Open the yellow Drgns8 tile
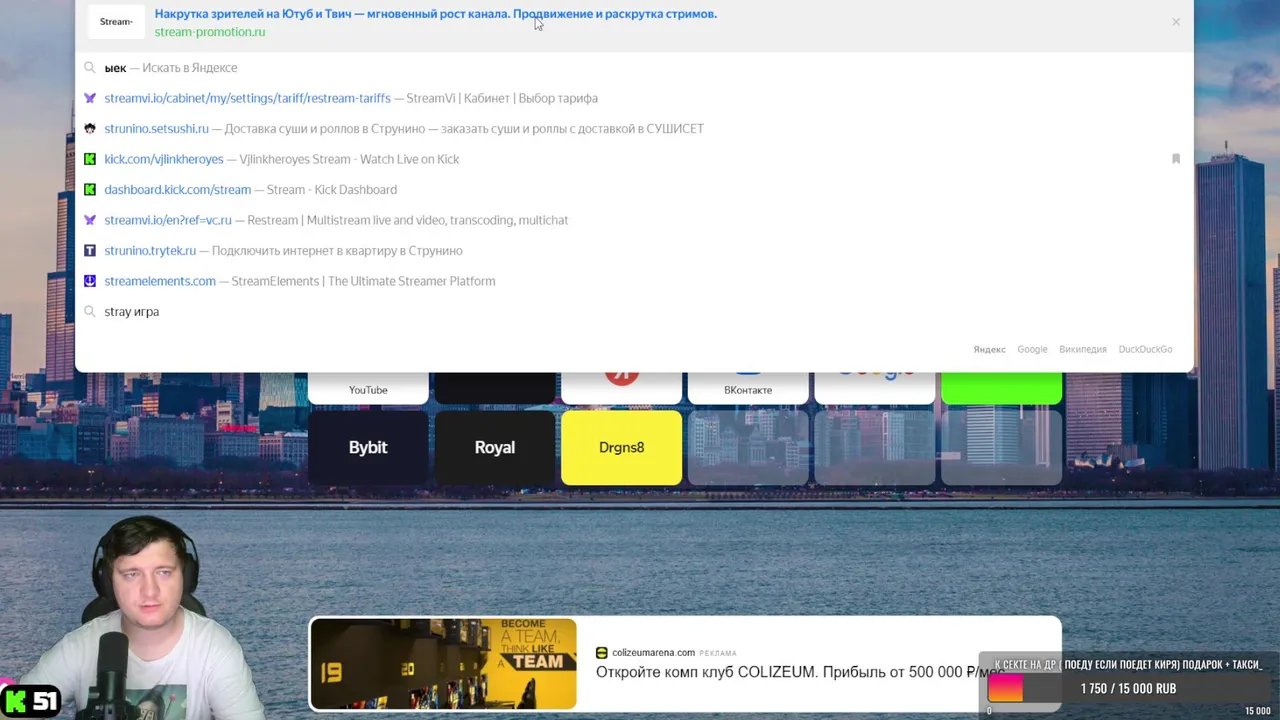 coord(621,448)
